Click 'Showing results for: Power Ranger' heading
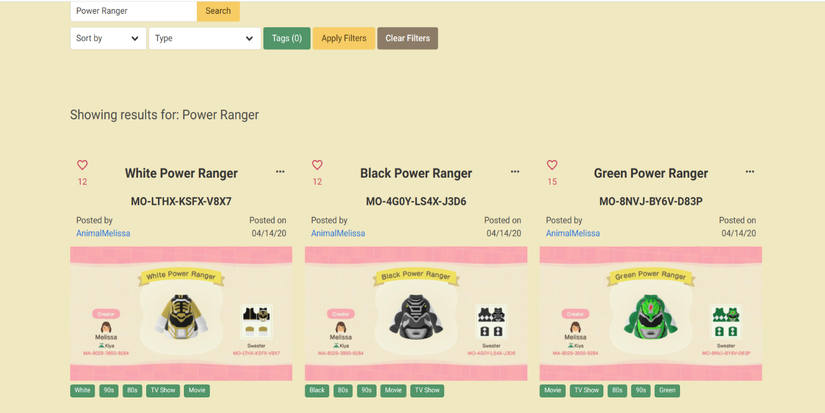The image size is (825, 413). coord(164,115)
